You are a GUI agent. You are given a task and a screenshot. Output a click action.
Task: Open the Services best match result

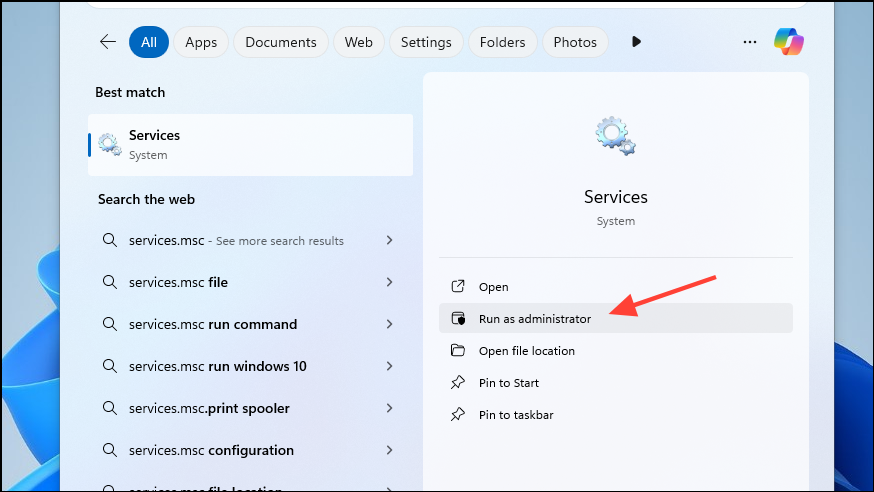pyautogui.click(x=250, y=145)
